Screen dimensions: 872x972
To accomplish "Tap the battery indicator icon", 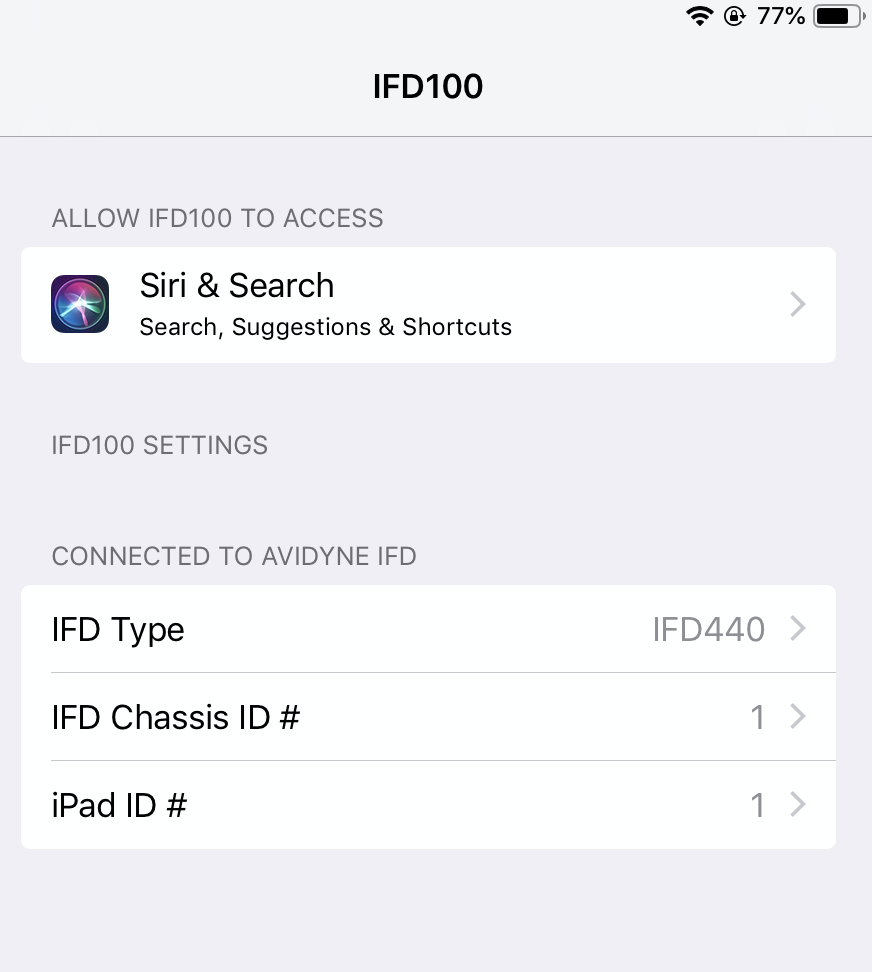I will pyautogui.click(x=839, y=15).
